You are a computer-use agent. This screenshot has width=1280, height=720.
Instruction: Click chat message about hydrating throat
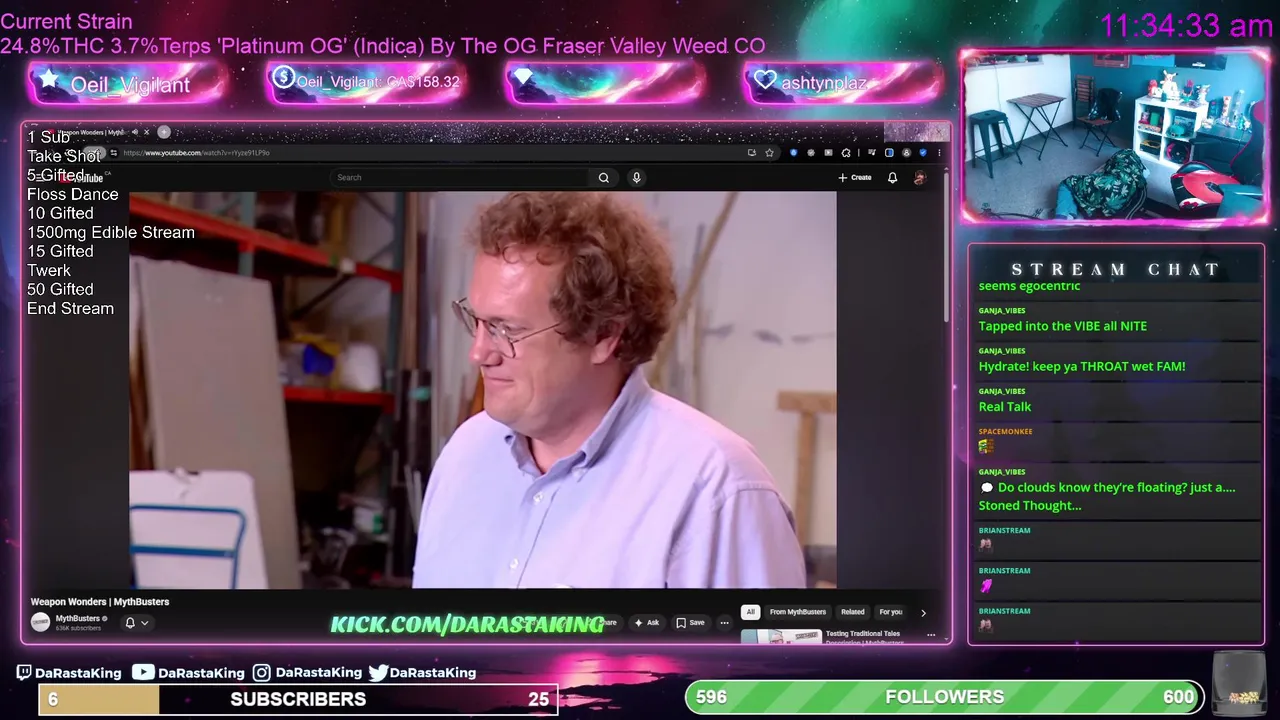coord(1082,367)
